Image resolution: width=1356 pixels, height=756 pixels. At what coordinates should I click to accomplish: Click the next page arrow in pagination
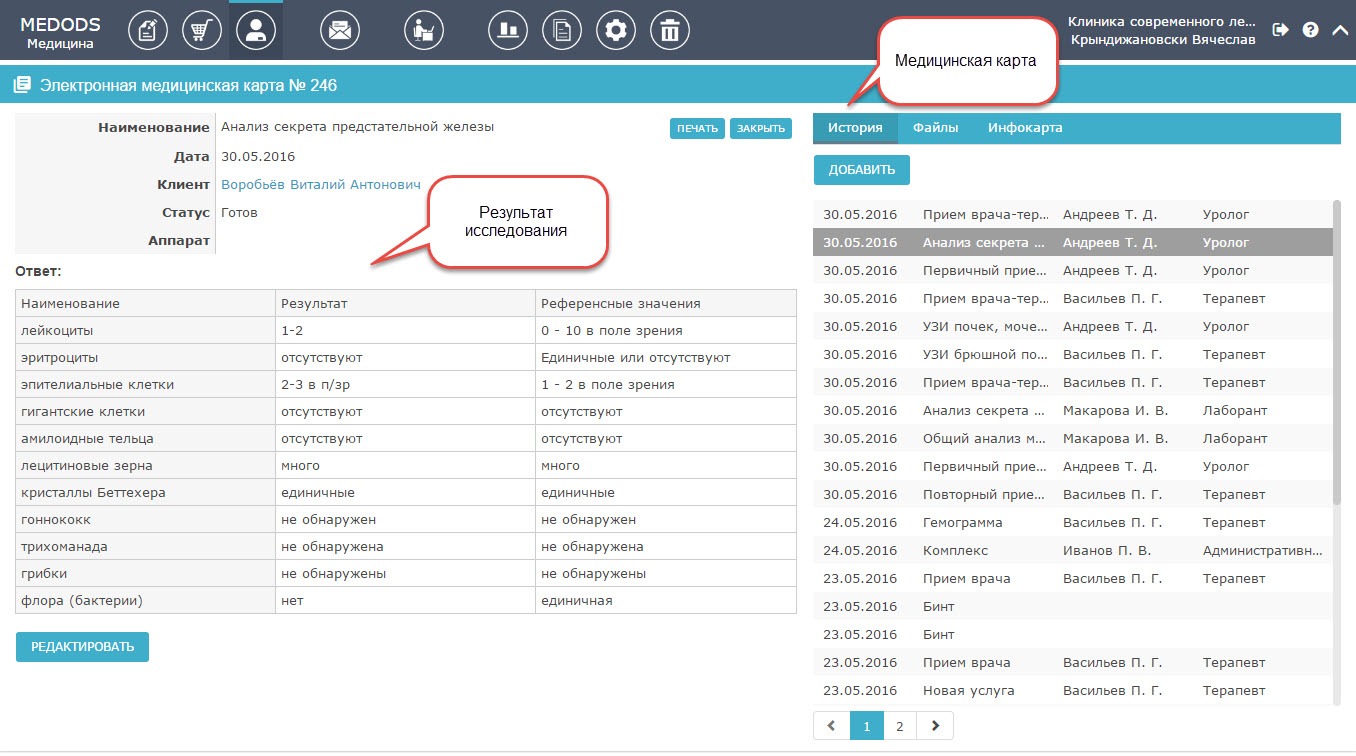(935, 726)
